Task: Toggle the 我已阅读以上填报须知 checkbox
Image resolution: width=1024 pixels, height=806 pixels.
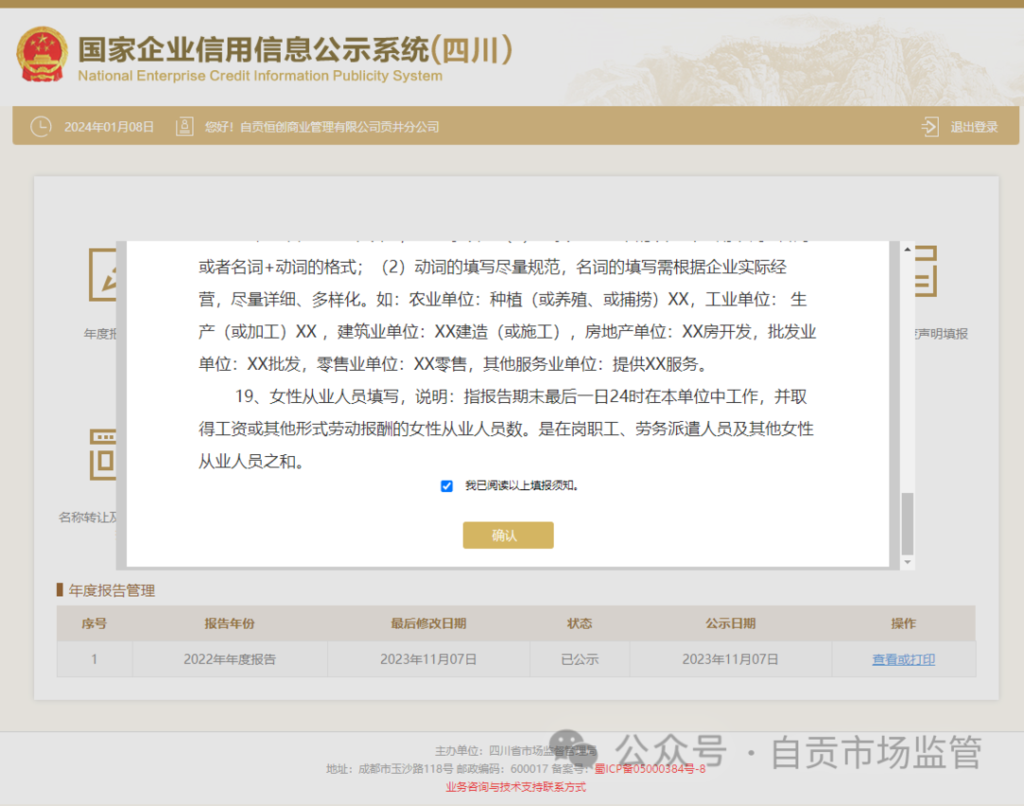Action: 447,486
